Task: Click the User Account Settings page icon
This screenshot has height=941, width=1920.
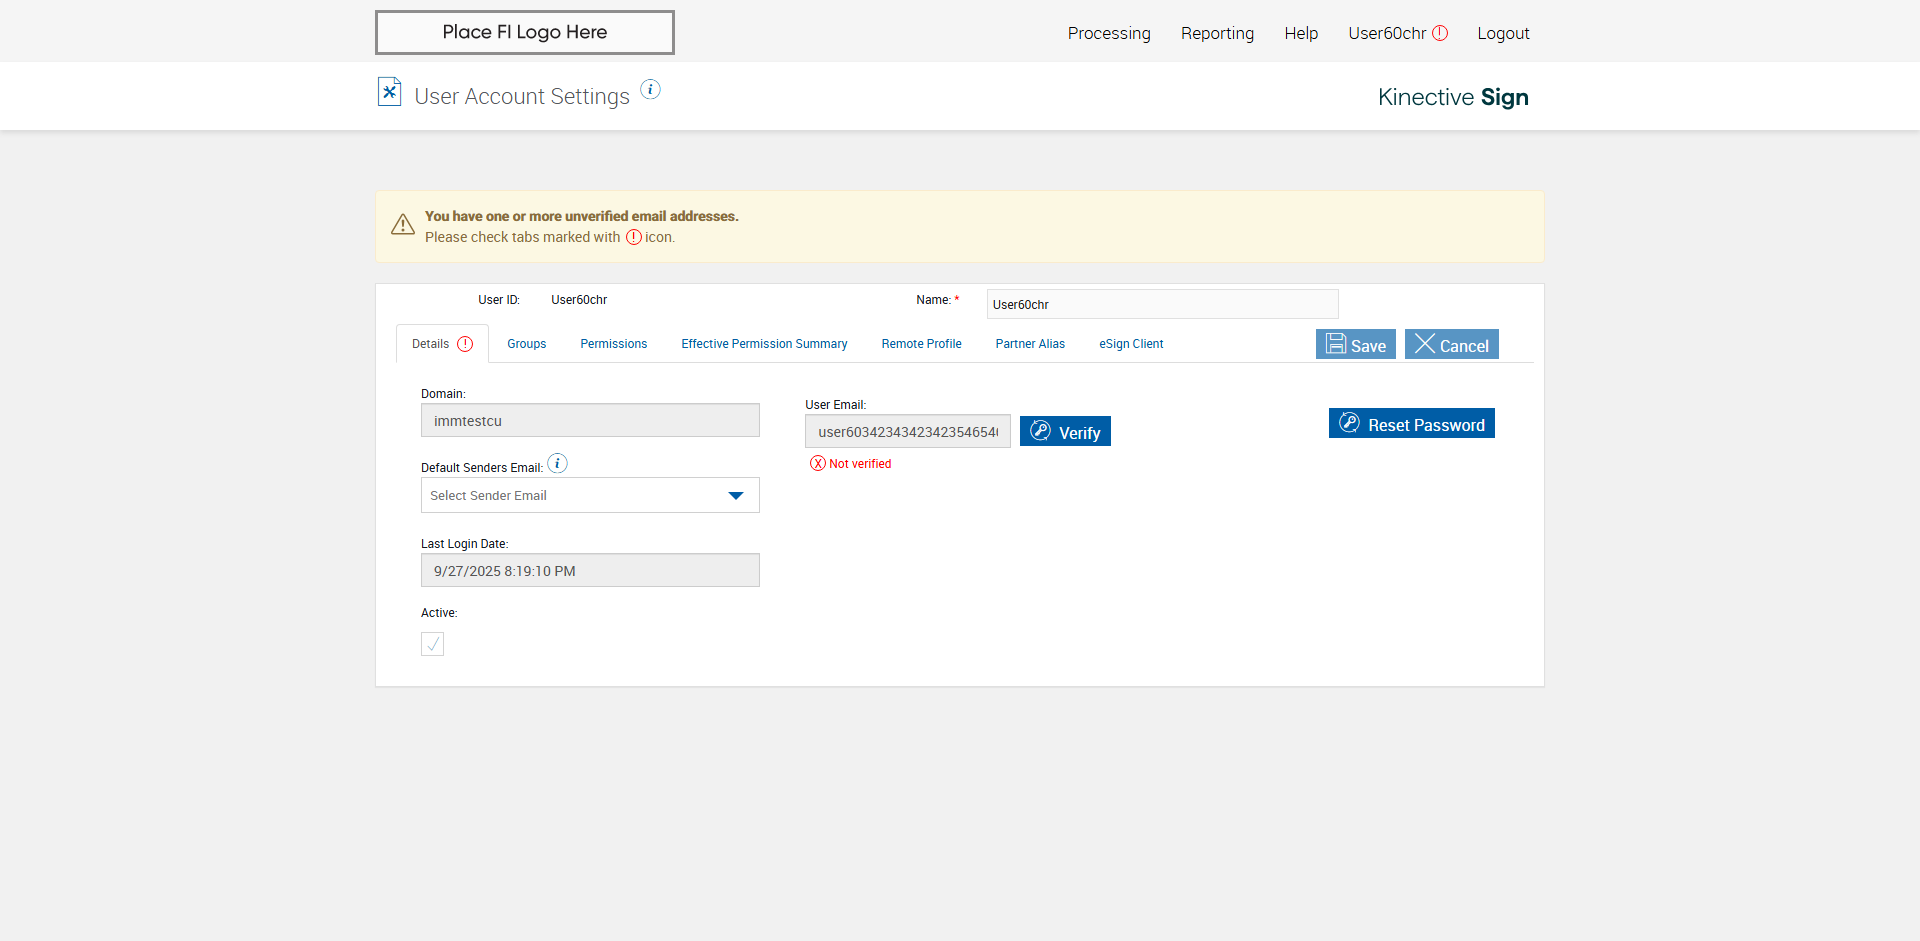Action: pyautogui.click(x=389, y=92)
